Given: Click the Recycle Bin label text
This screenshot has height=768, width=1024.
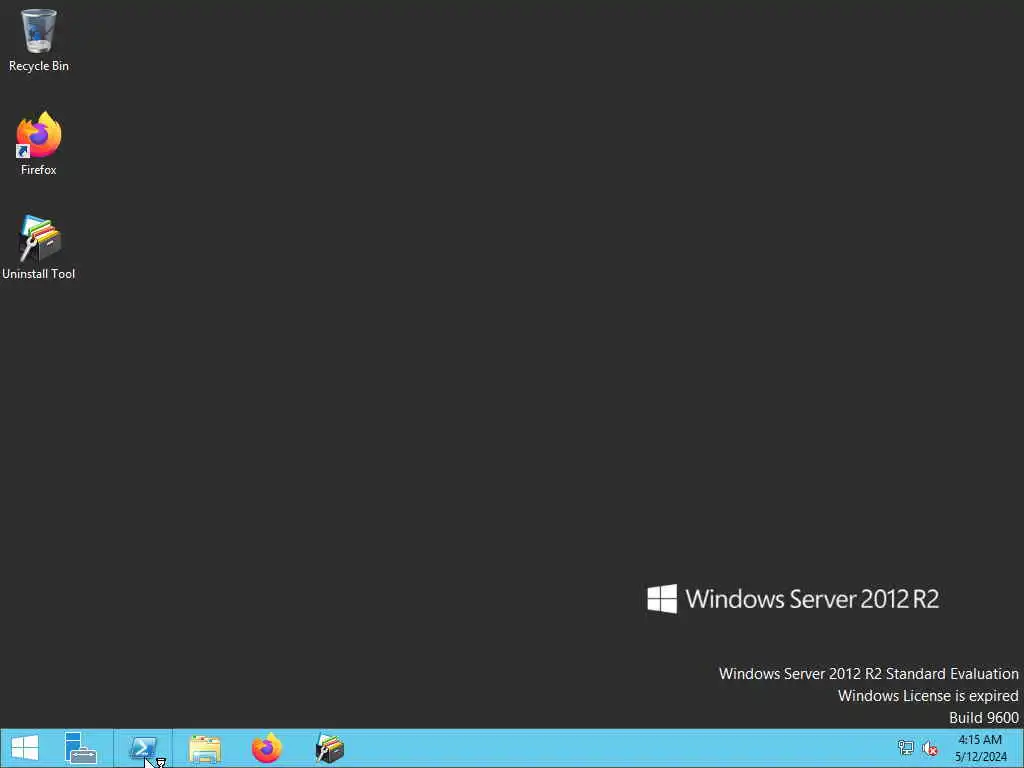Looking at the screenshot, I should [39, 66].
